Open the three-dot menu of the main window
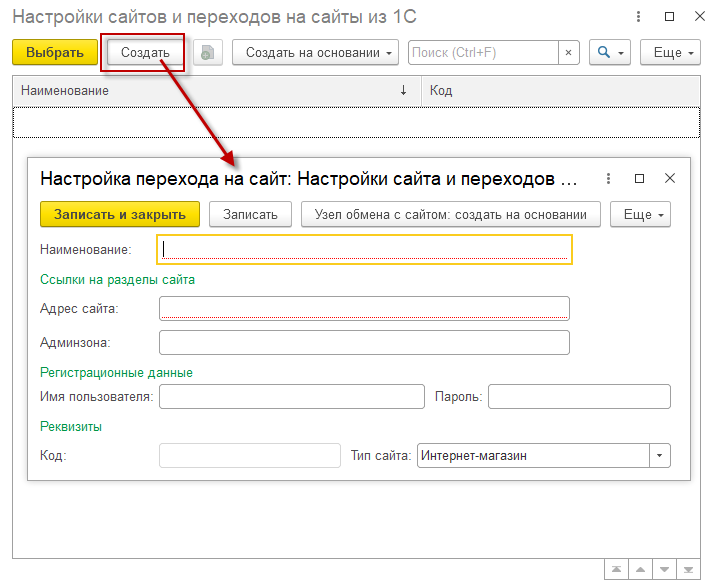 (x=638, y=17)
